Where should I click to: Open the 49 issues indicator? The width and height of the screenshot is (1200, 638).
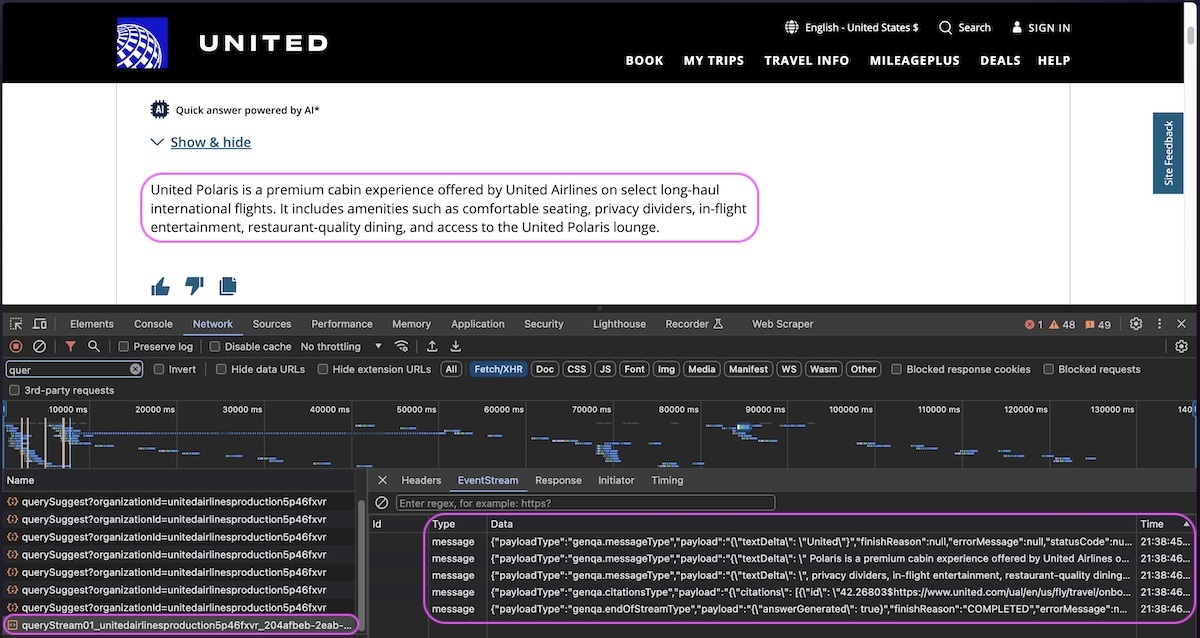pyautogui.click(x=1098, y=324)
